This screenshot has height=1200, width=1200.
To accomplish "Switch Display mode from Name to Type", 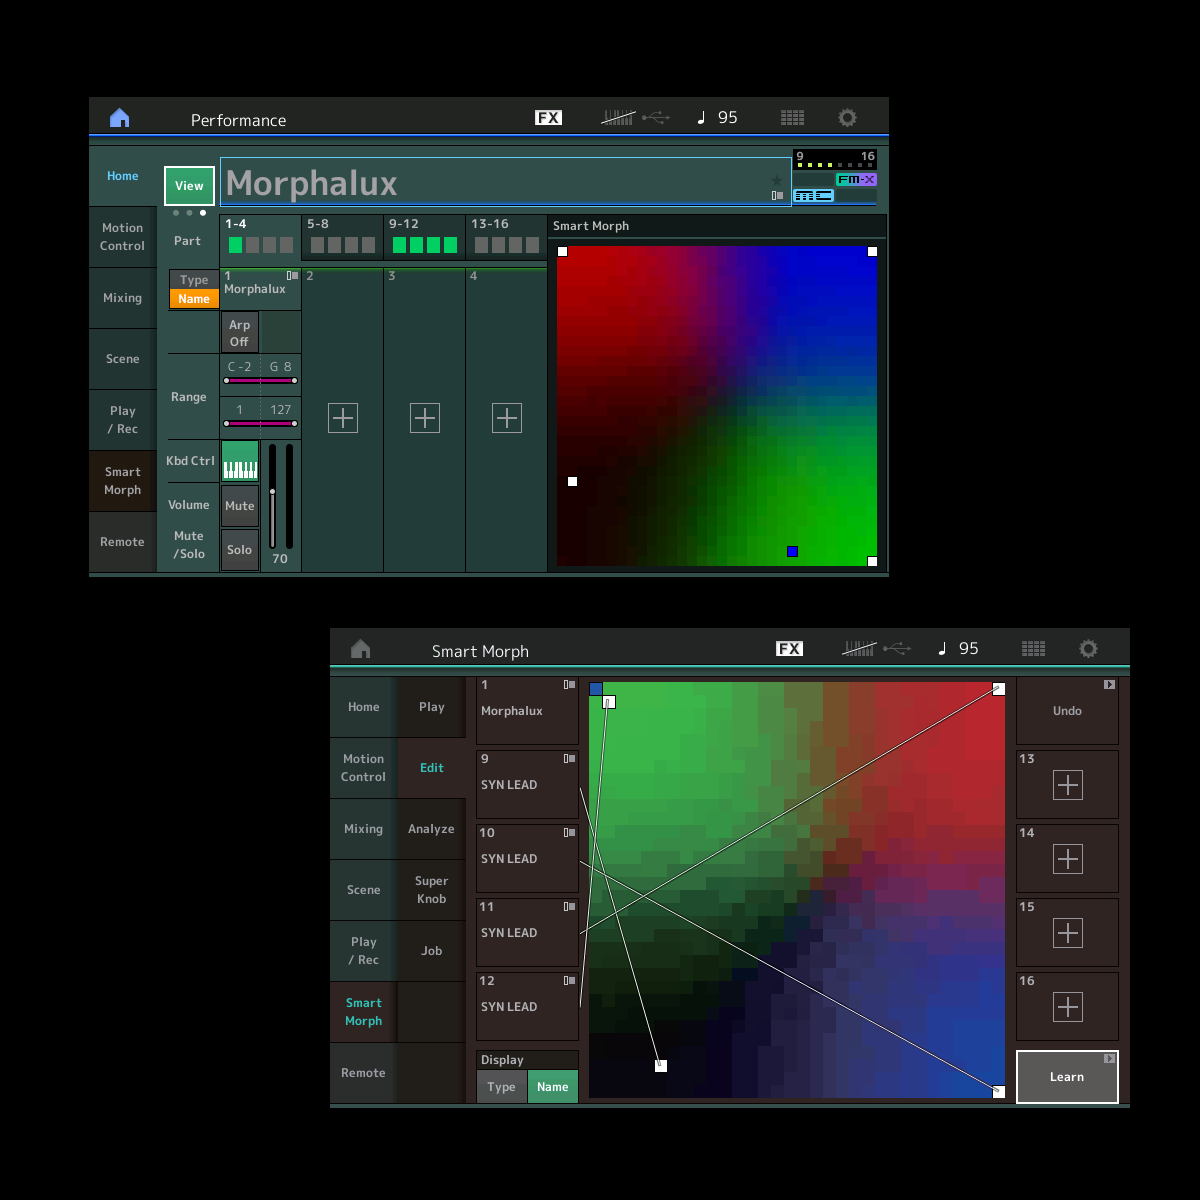I will [501, 1086].
